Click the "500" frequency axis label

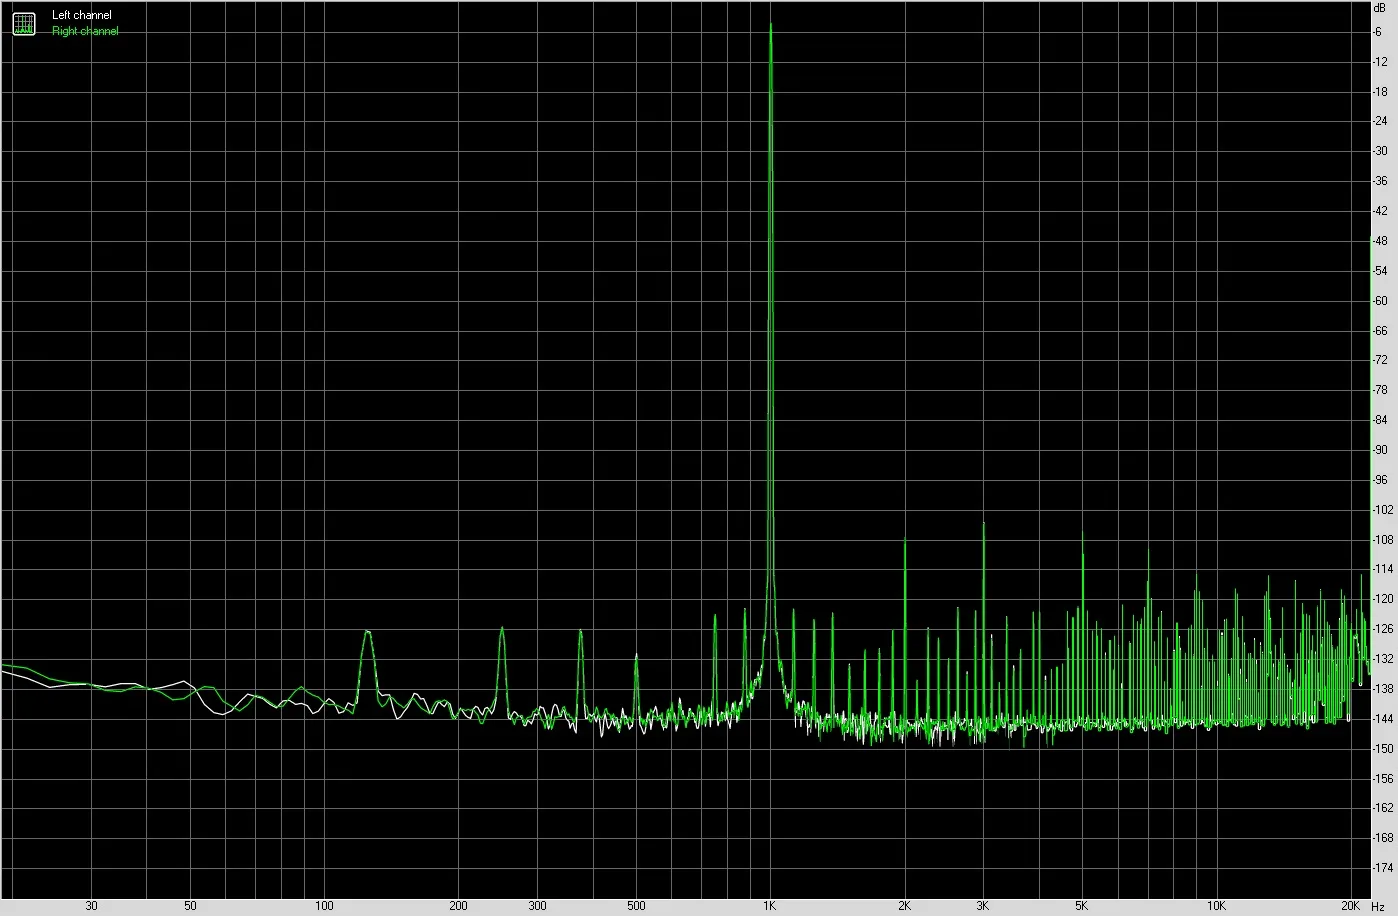[x=636, y=906]
